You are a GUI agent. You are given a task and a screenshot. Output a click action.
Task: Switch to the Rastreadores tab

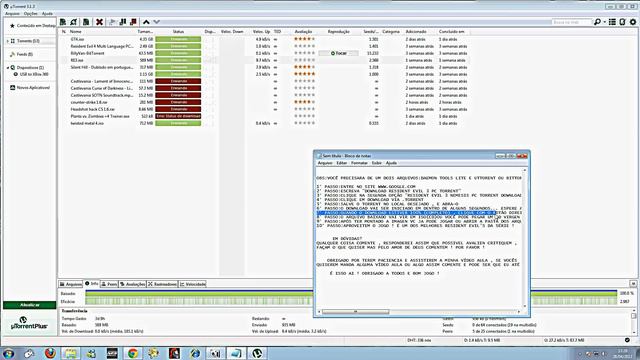click(162, 284)
